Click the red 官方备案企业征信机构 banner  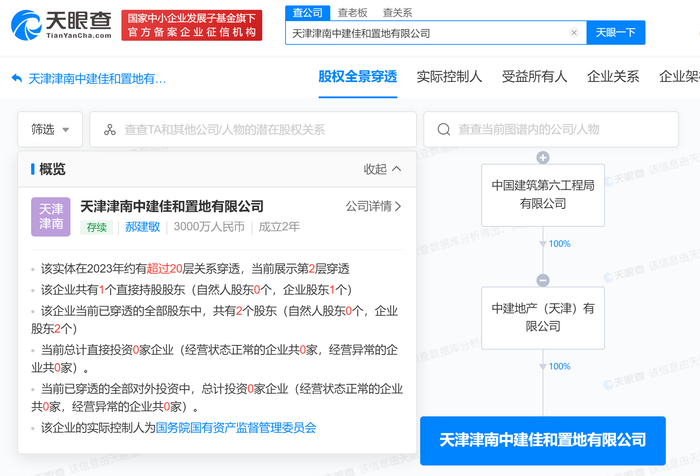pos(192,25)
